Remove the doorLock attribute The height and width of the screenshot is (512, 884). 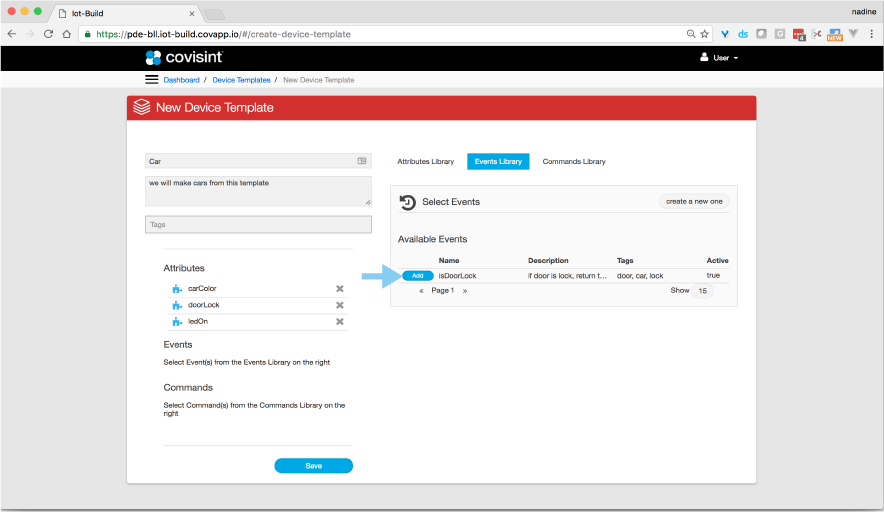pyautogui.click(x=340, y=305)
